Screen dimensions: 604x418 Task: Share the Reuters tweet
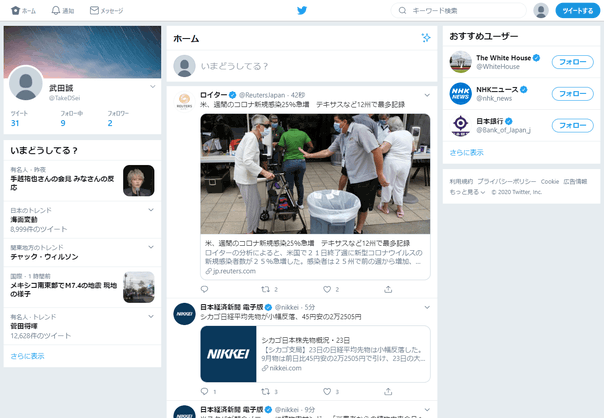(388, 289)
